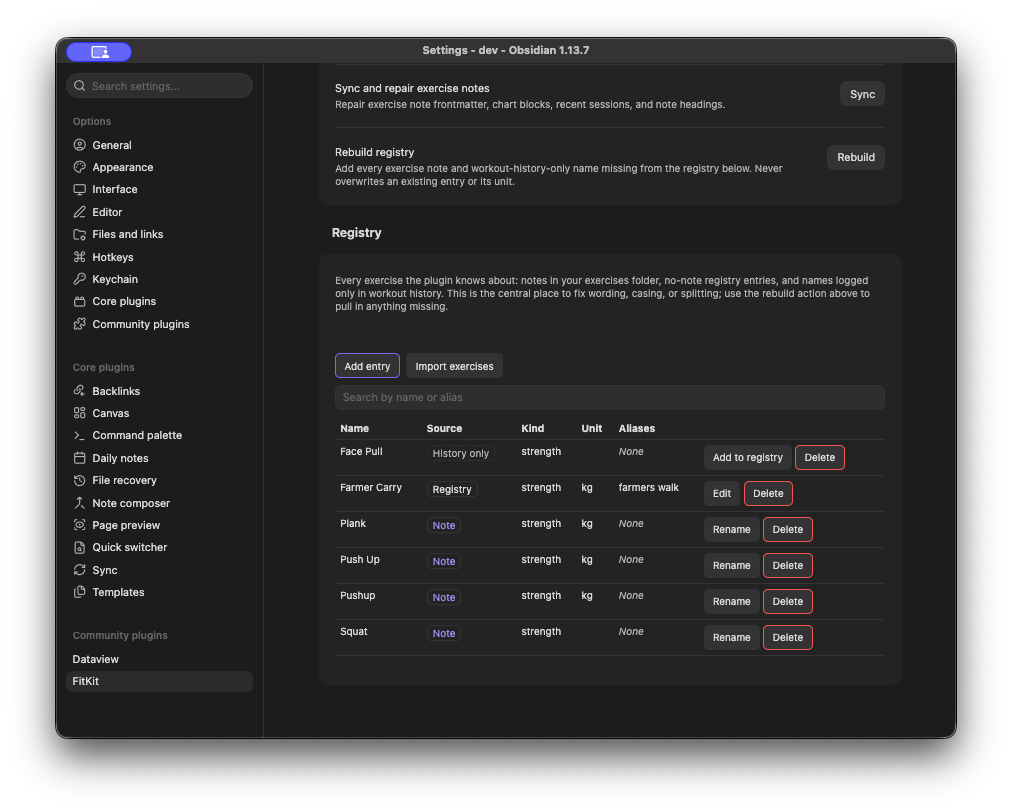Click the Registry badge for Farmer Carry

coord(452,489)
